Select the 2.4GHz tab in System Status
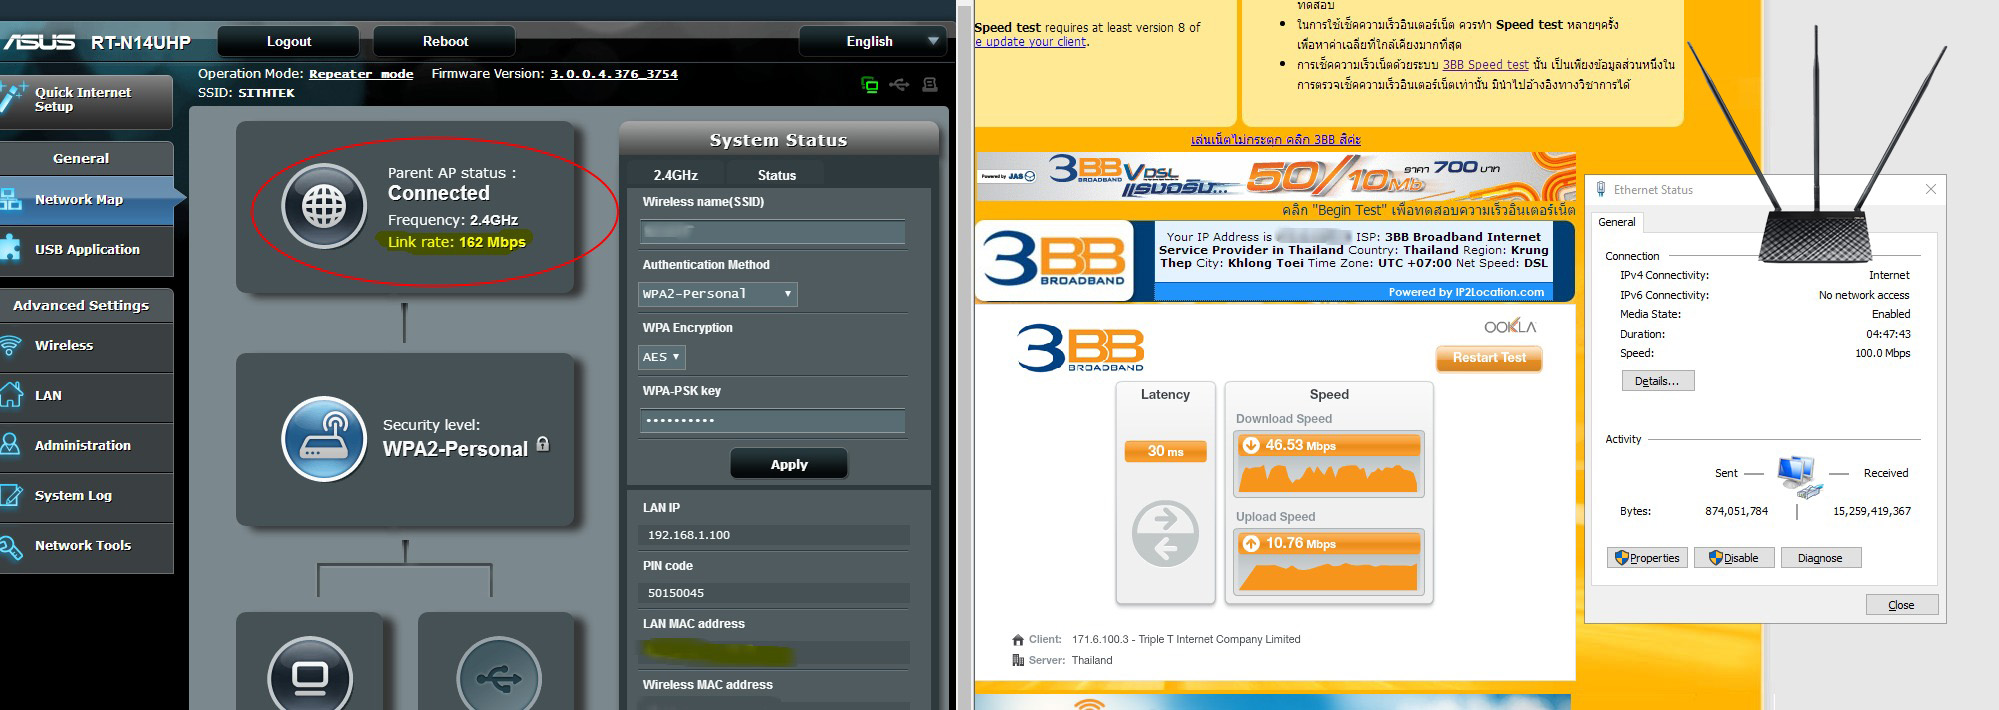The height and width of the screenshot is (710, 1999). [x=675, y=175]
